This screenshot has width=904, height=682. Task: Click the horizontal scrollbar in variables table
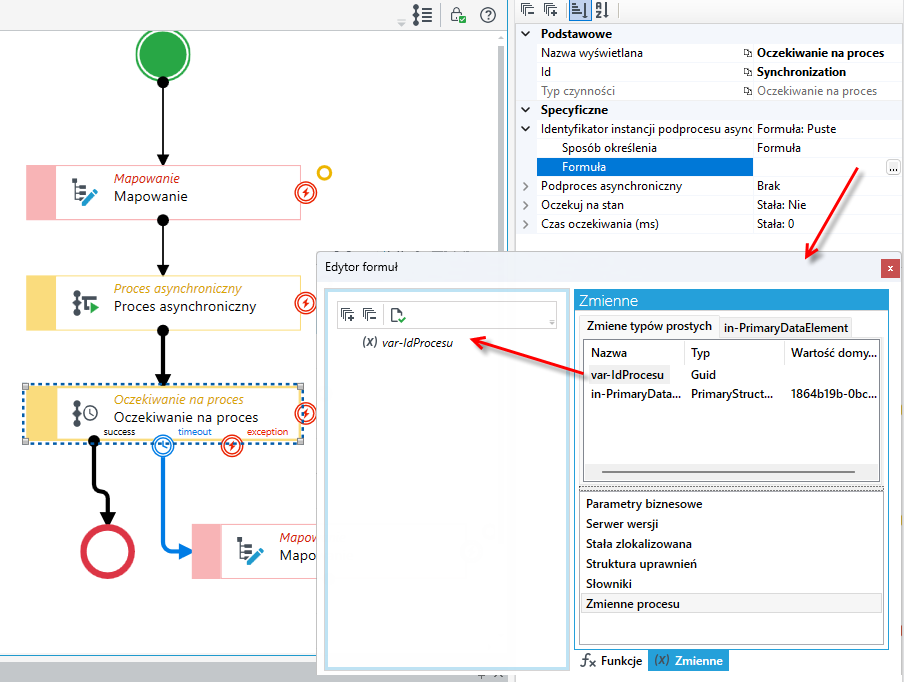(x=728, y=472)
